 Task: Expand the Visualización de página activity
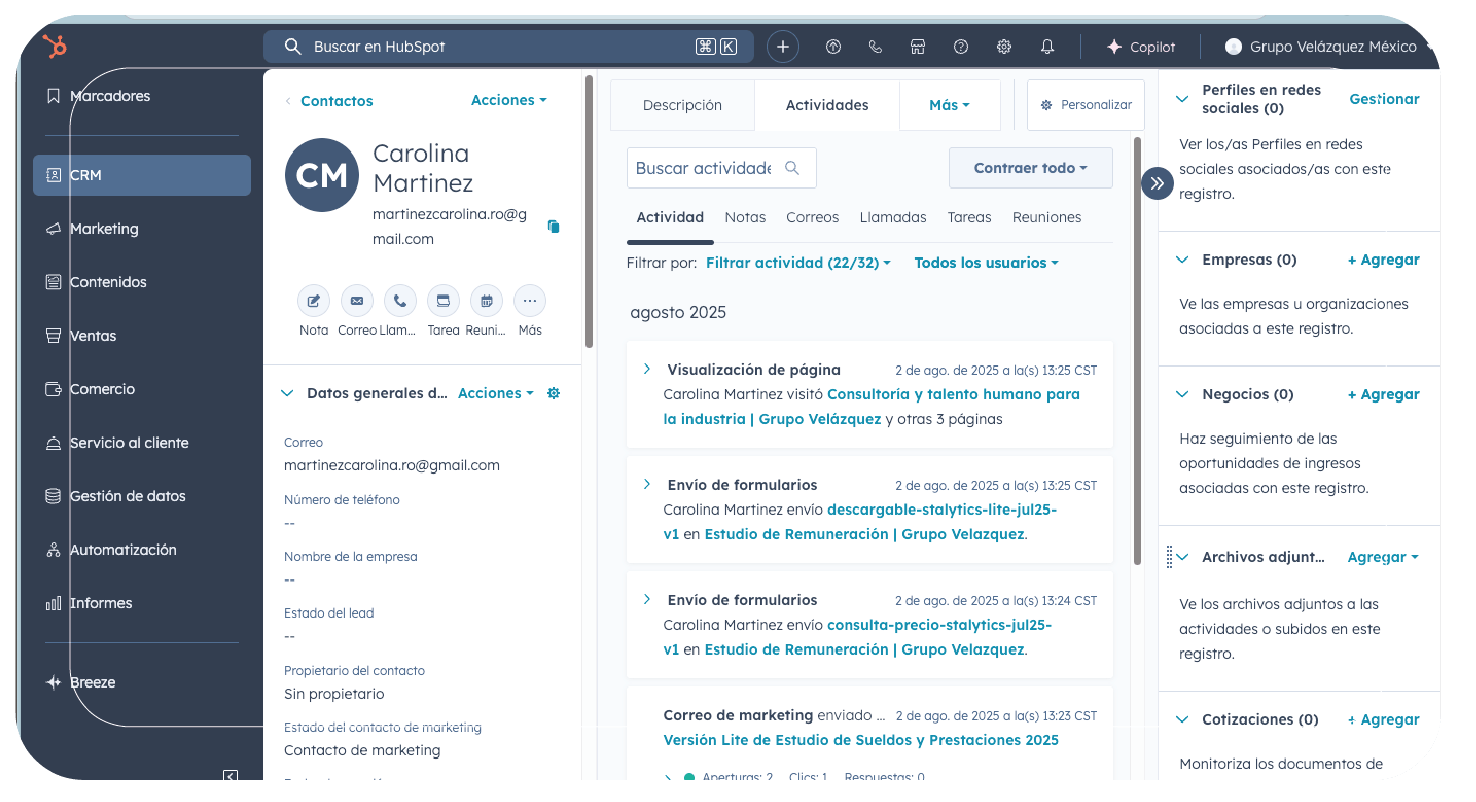coord(647,370)
